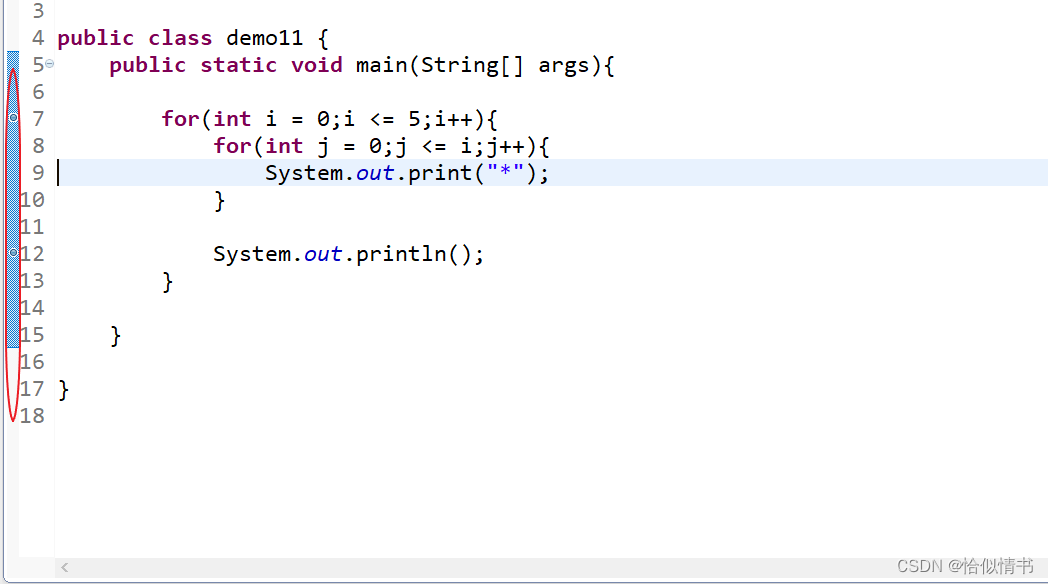Viewport: 1048px width, 584px height.
Task: Click the void keyword on line 5
Action: [317, 65]
